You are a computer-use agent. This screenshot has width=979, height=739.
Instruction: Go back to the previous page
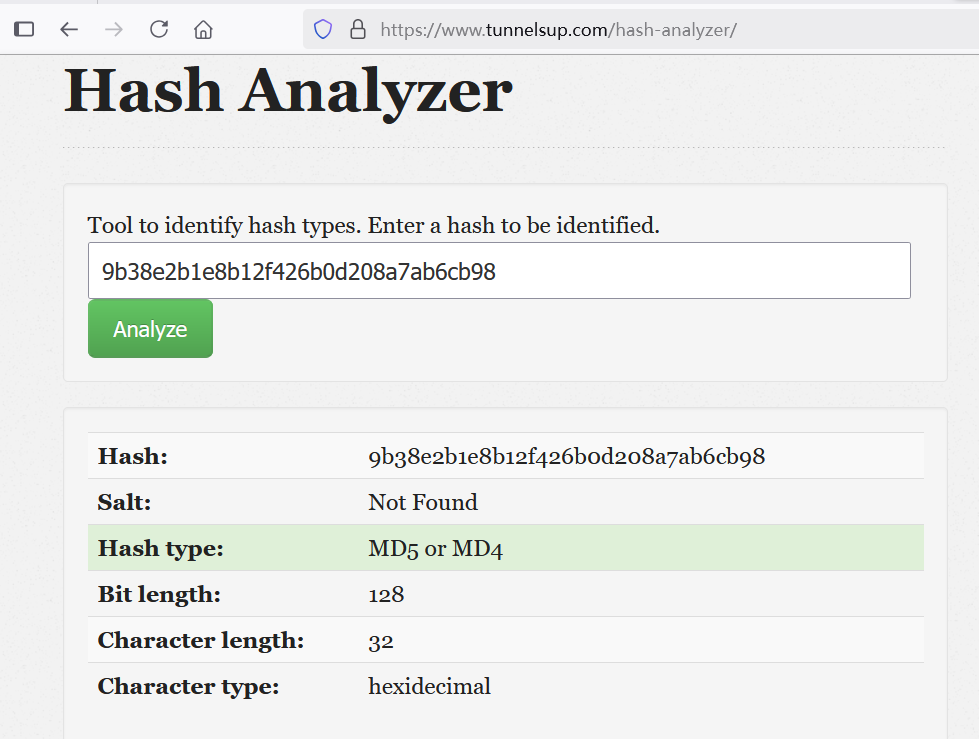pos(69,29)
